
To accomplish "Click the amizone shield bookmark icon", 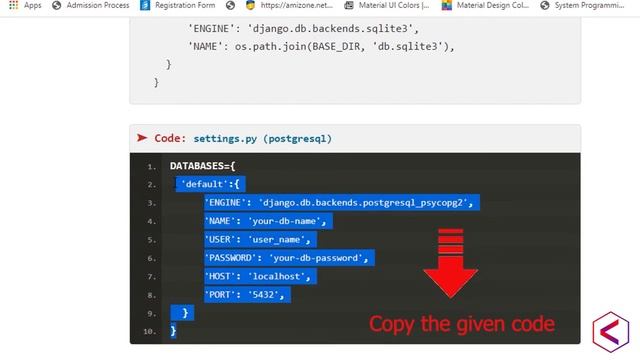I will (251, 5).
